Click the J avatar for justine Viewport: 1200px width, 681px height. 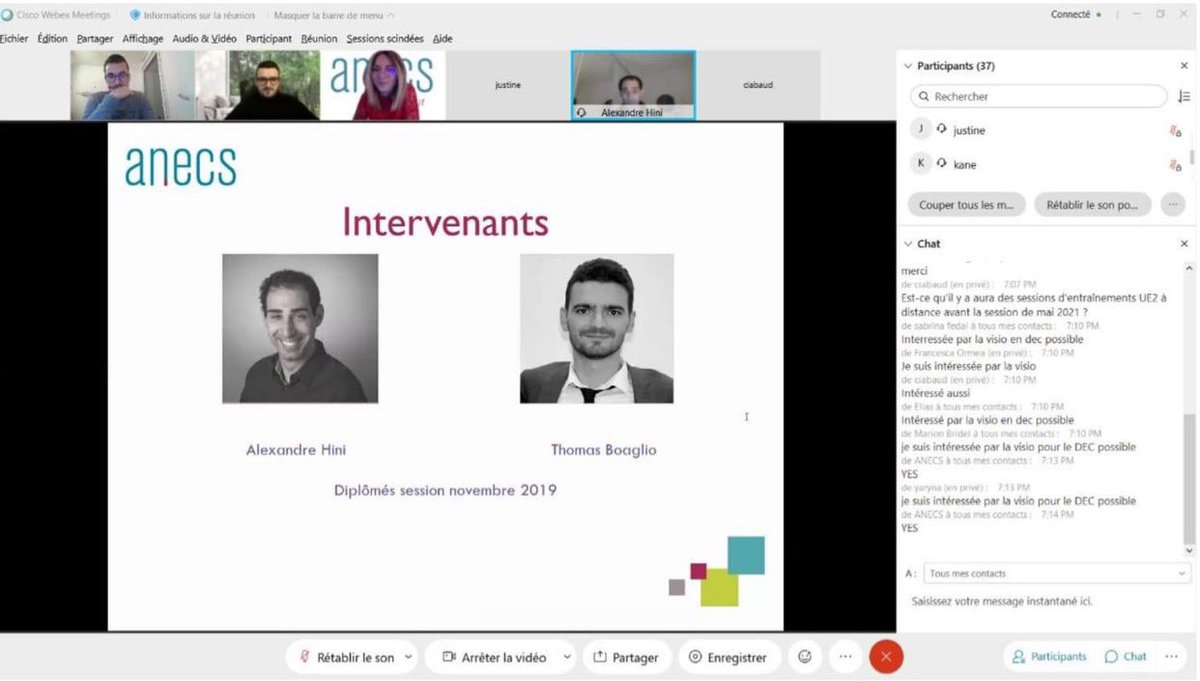(922, 130)
